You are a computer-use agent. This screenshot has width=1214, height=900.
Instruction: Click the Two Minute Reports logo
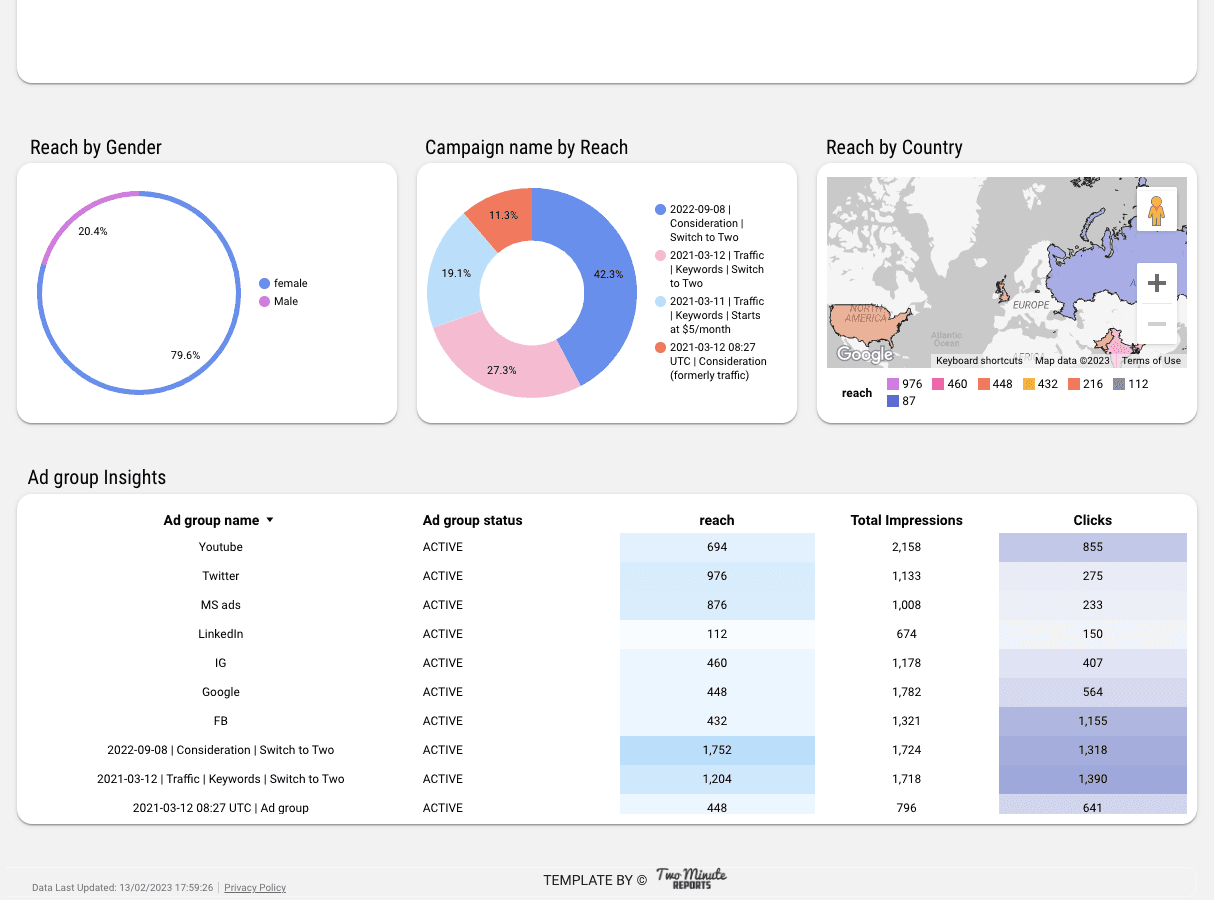click(x=690, y=879)
